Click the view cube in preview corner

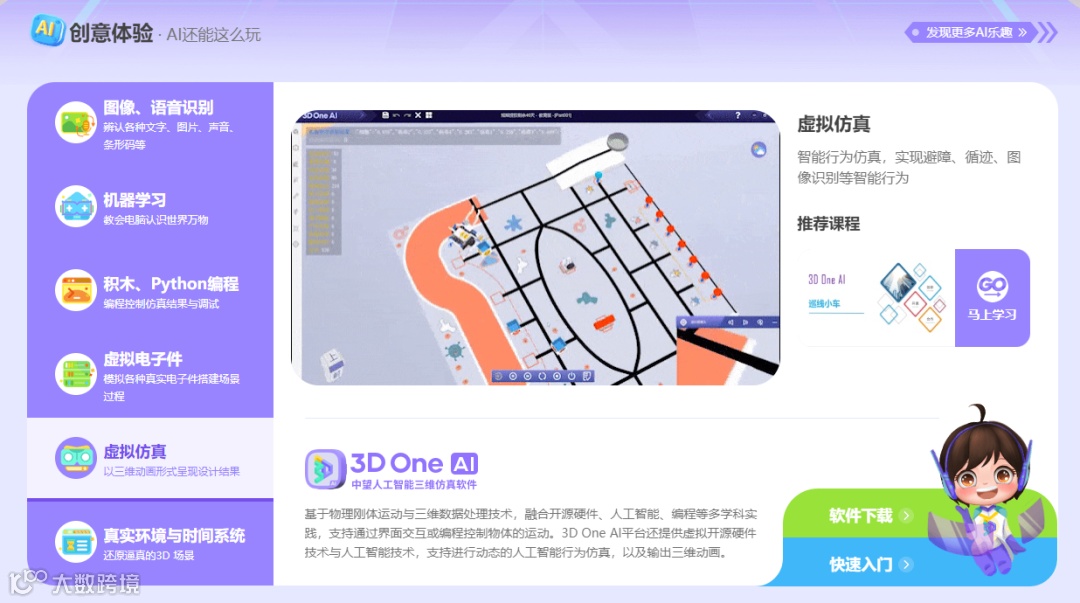pyautogui.click(x=333, y=365)
